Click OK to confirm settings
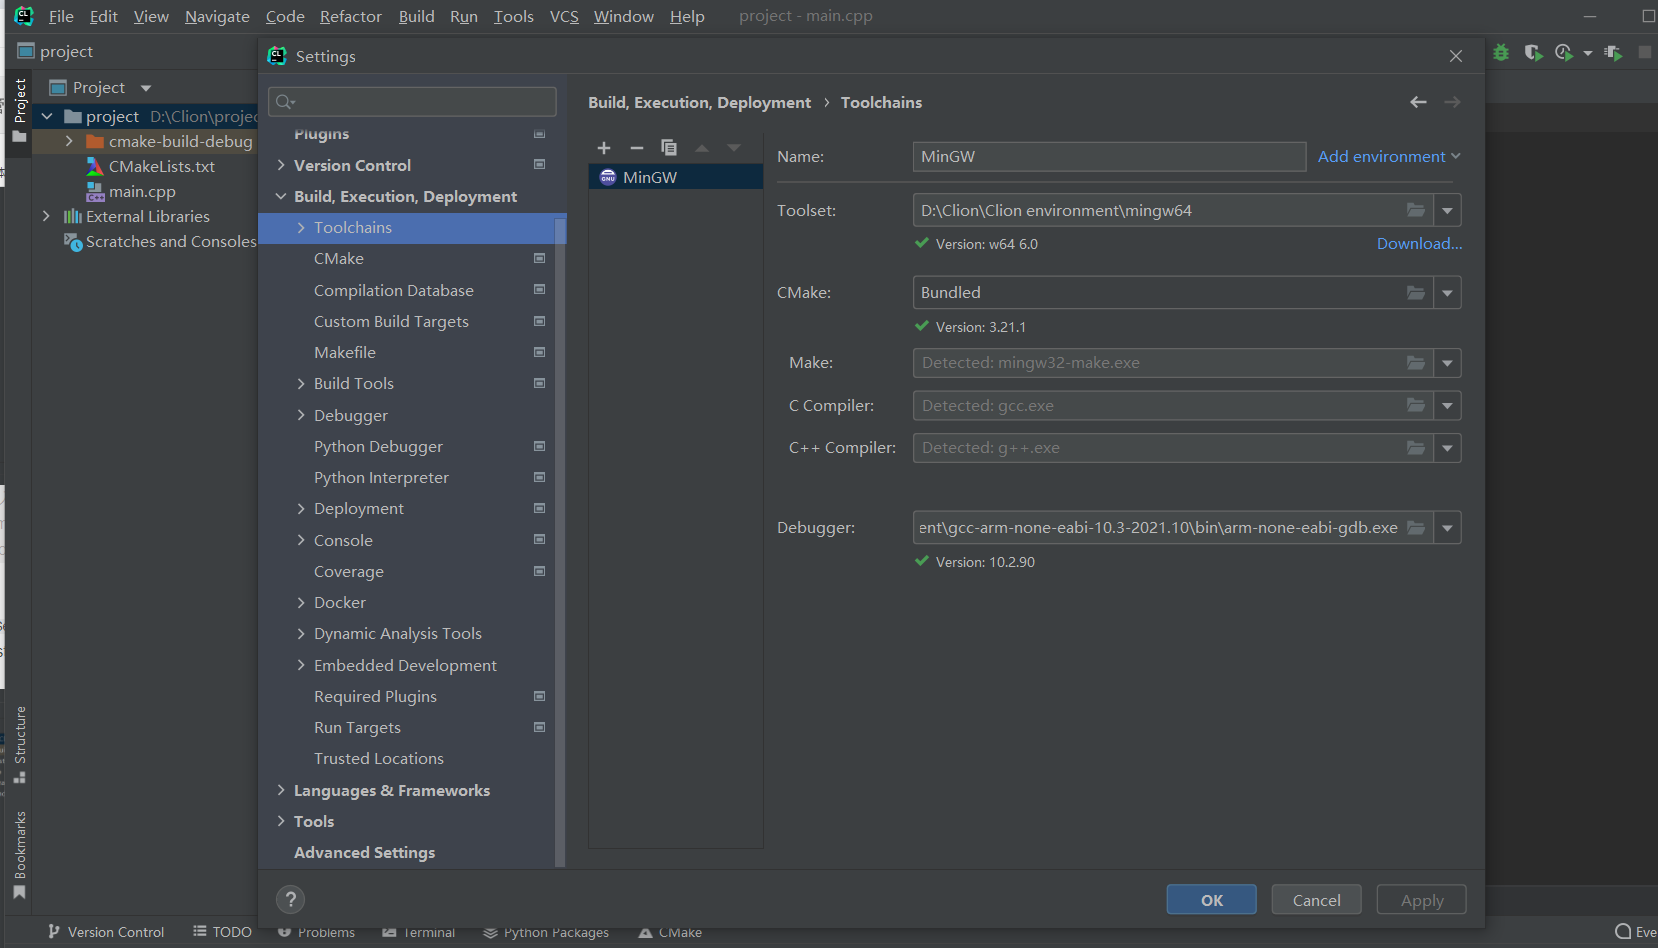Screen dimensions: 1658x948 (1211, 900)
